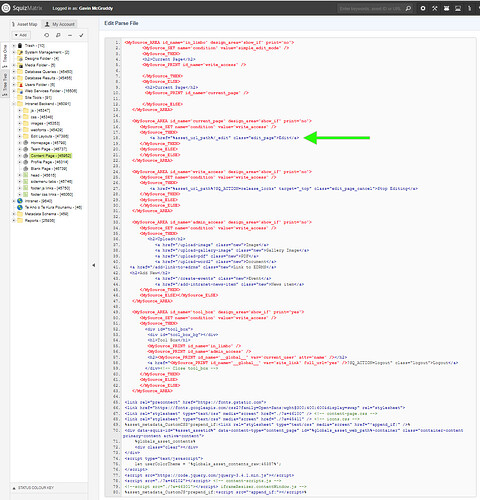Viewport: 480px width, 500px height.
Task: Expand the js folder
Action: (20, 110)
